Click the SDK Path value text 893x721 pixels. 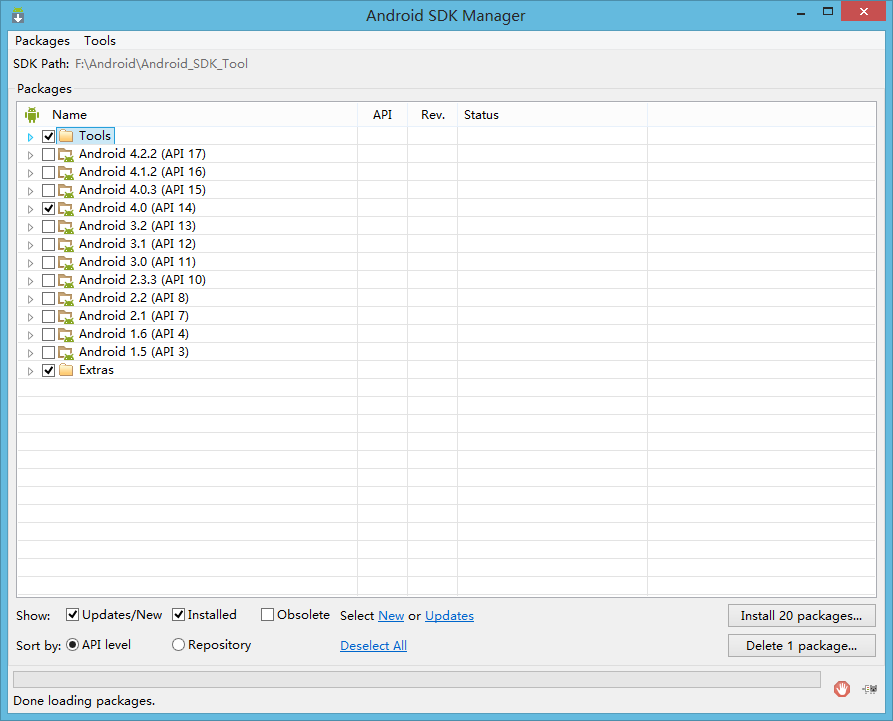tap(161, 64)
